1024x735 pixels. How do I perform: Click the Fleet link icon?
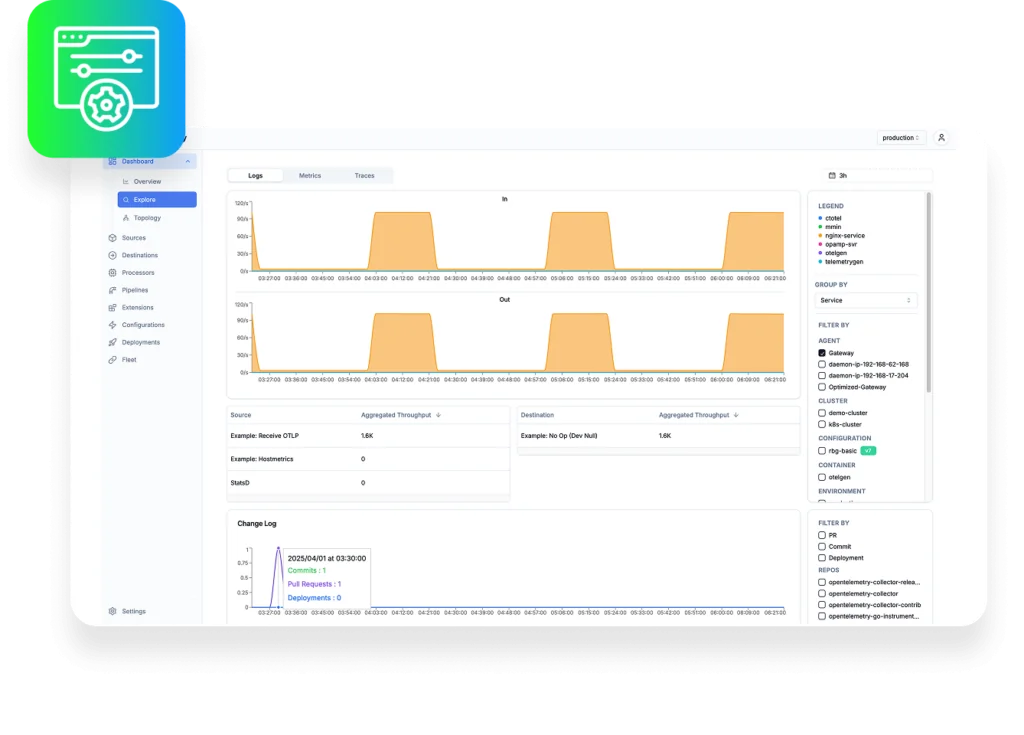tap(113, 359)
